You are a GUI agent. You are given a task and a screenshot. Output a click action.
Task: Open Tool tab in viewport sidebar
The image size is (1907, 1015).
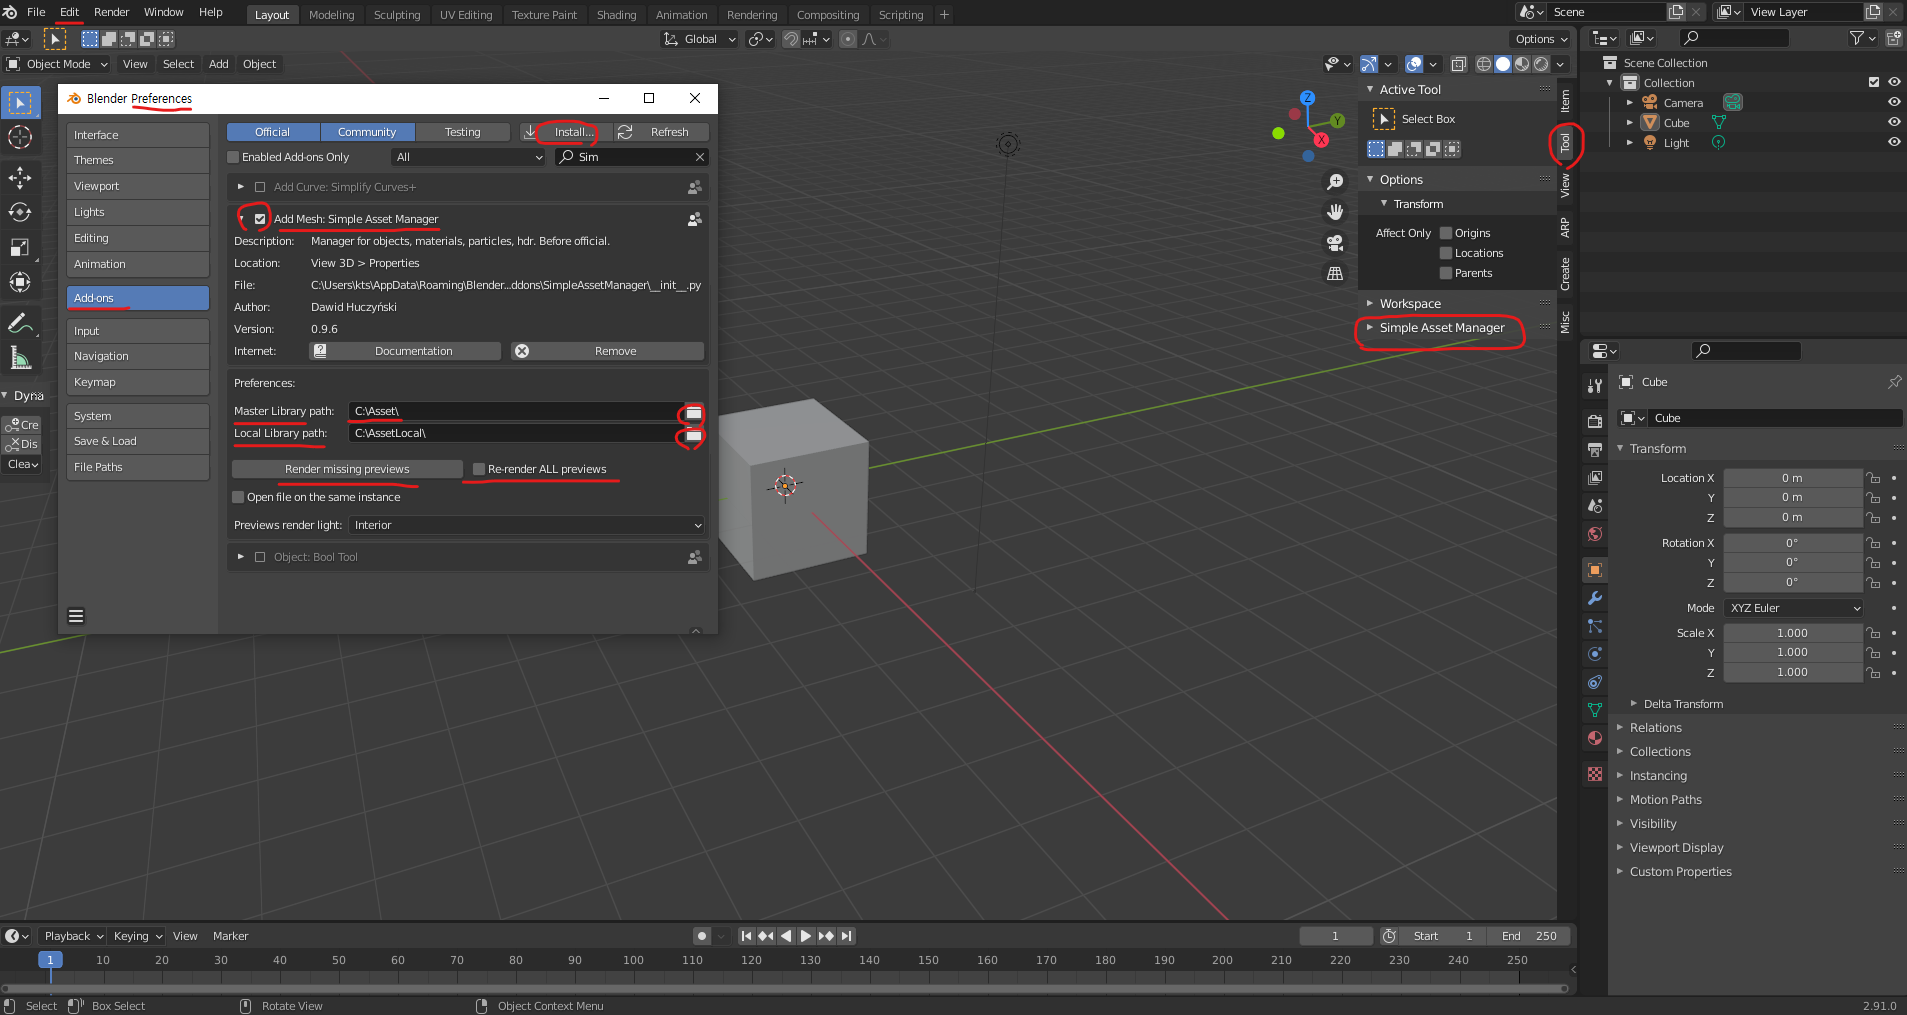click(1566, 144)
